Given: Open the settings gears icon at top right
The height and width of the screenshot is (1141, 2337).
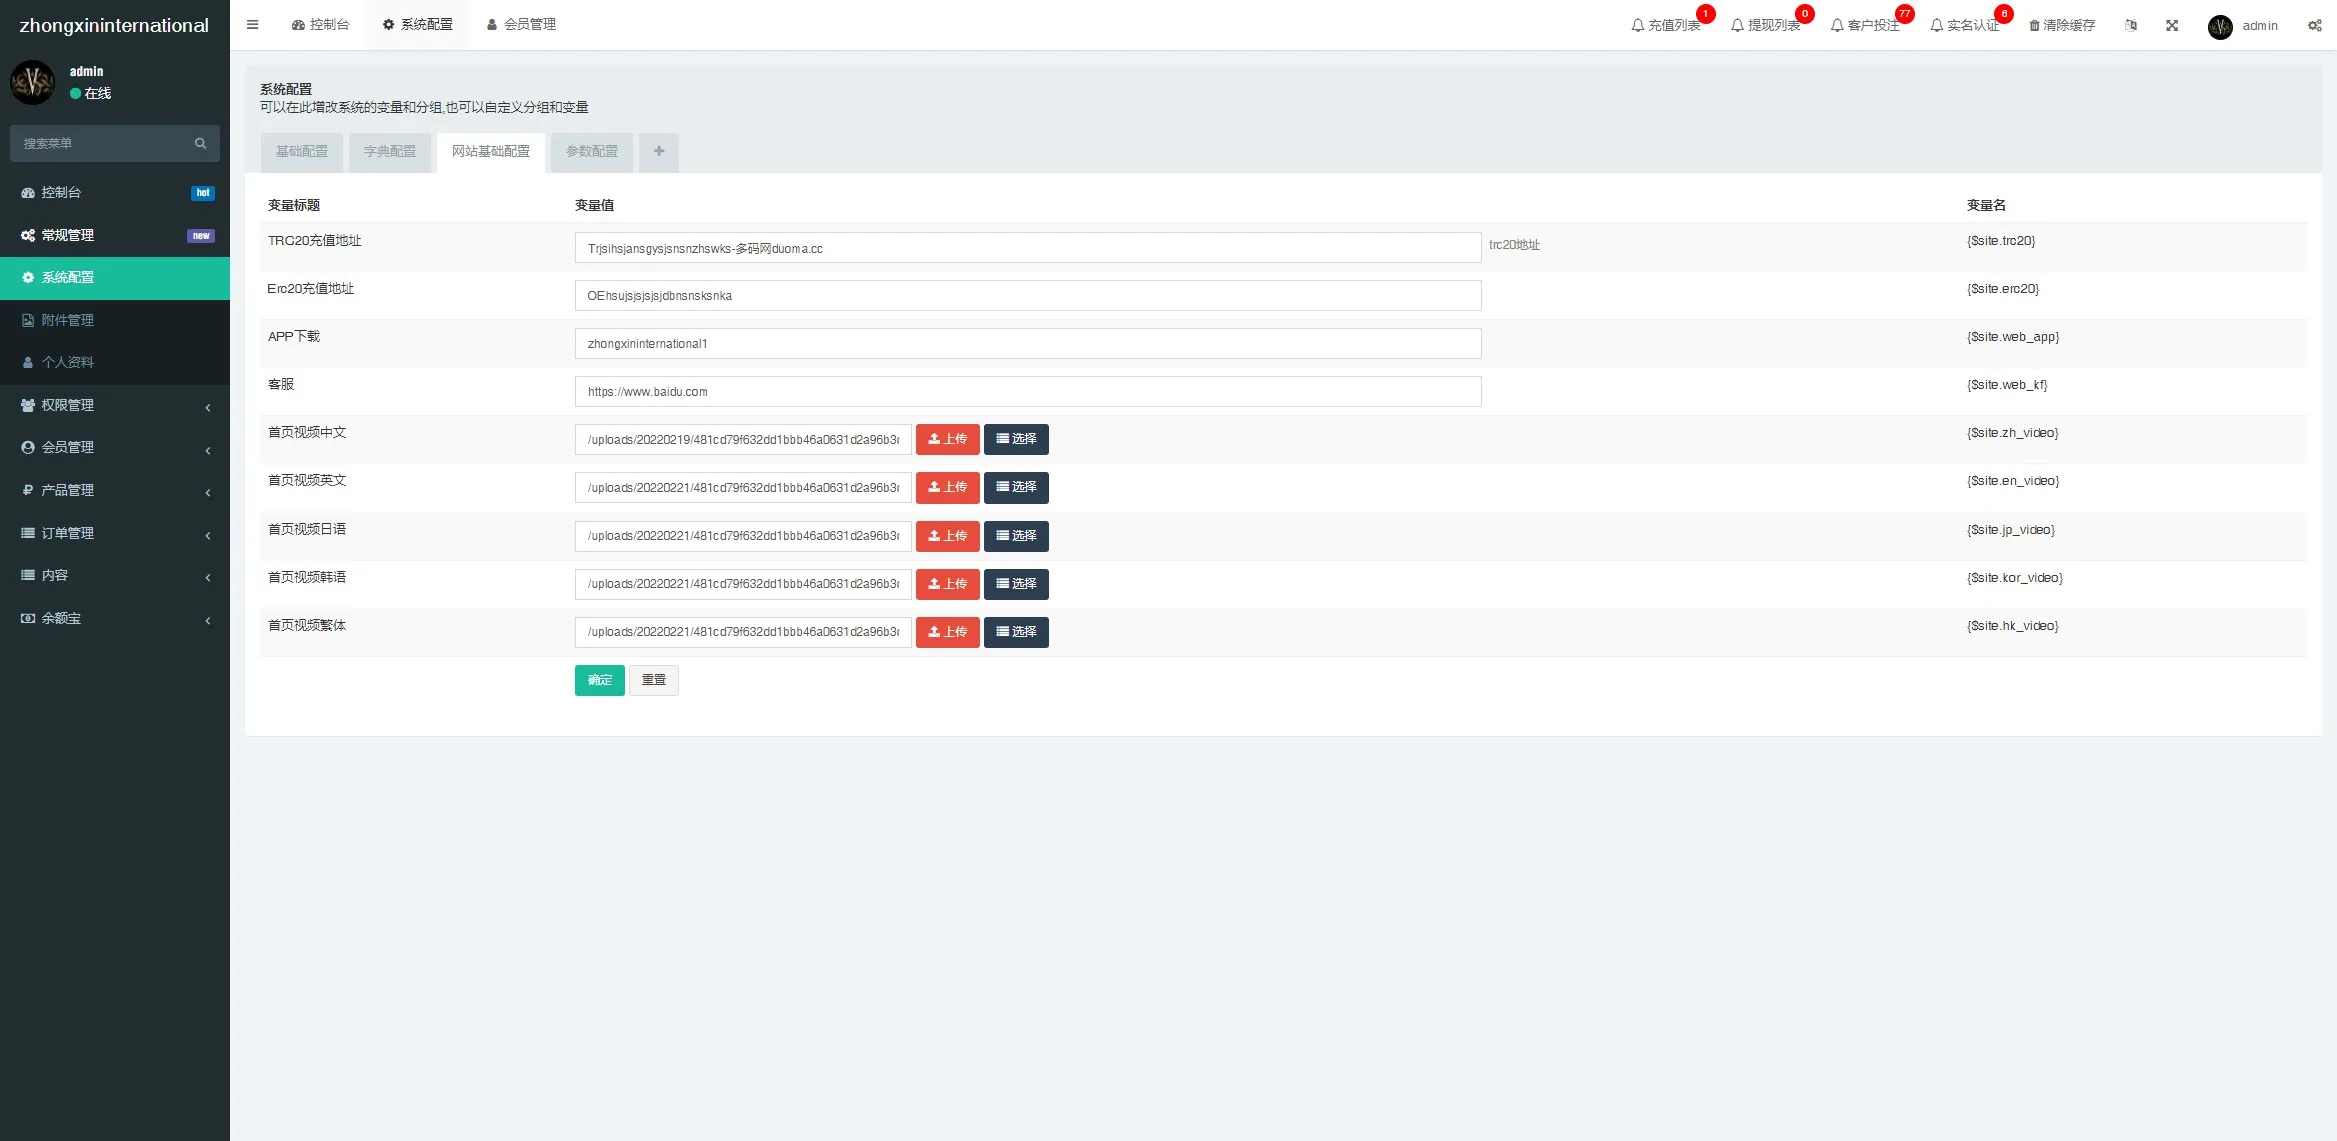Looking at the screenshot, I should pos(2314,25).
